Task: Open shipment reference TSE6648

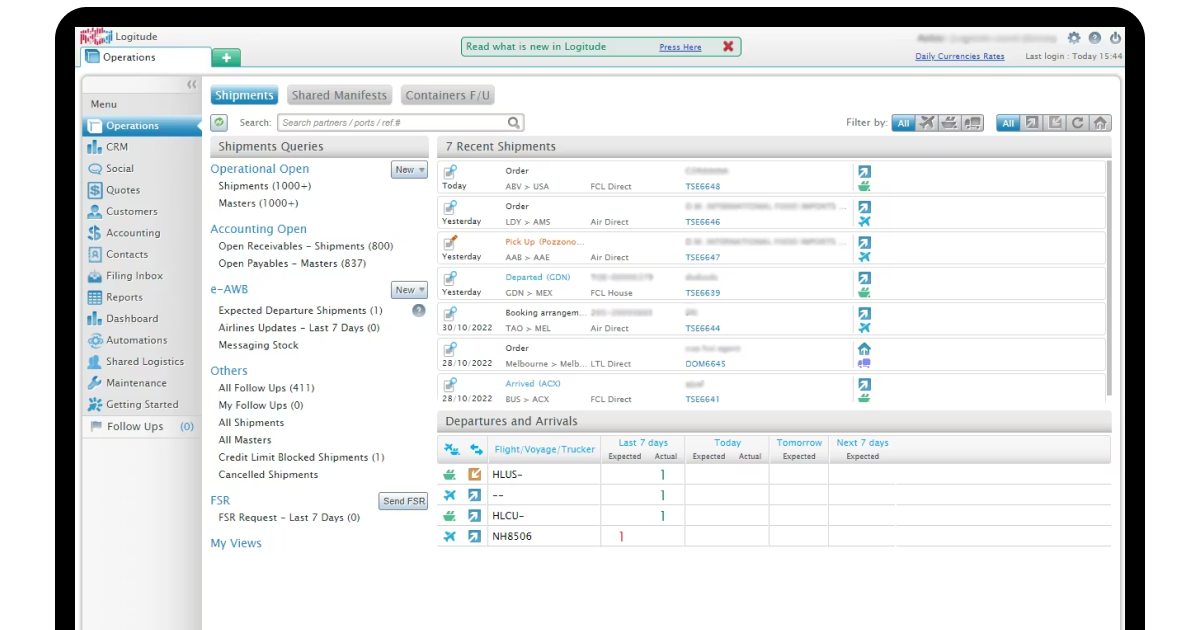Action: pos(703,187)
